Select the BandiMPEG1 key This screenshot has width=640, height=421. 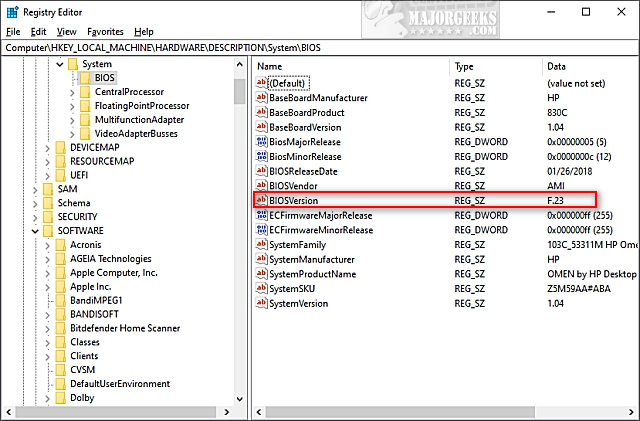tap(96, 300)
